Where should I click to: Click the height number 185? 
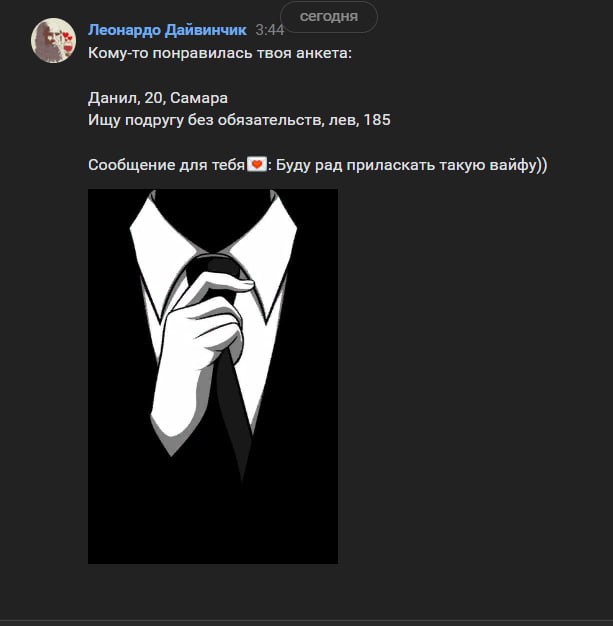point(377,120)
